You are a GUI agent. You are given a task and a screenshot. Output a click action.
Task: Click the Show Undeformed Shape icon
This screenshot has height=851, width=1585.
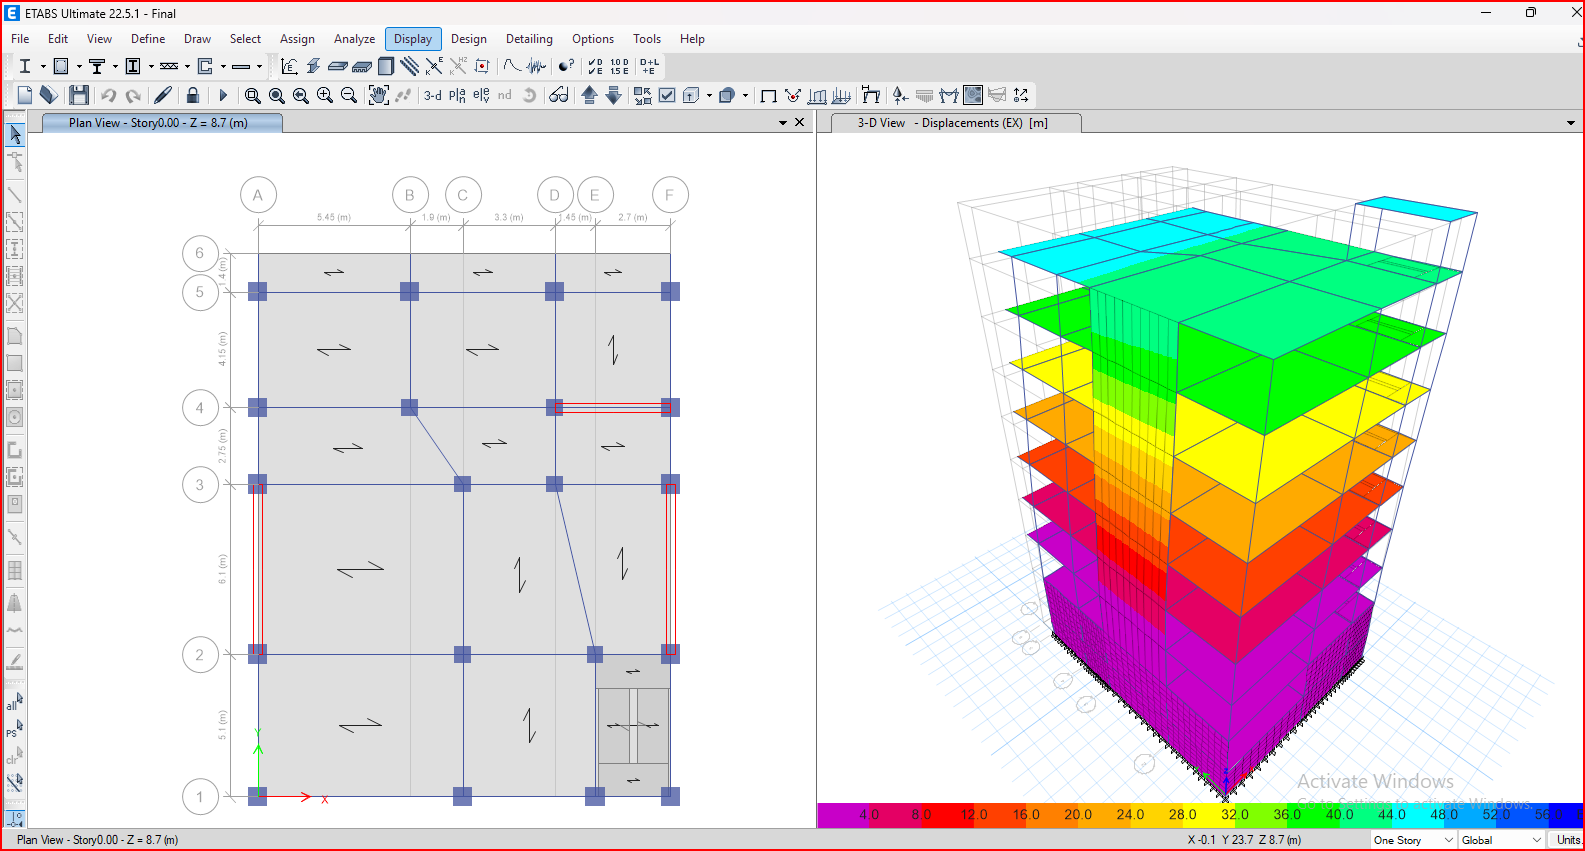[769, 96]
